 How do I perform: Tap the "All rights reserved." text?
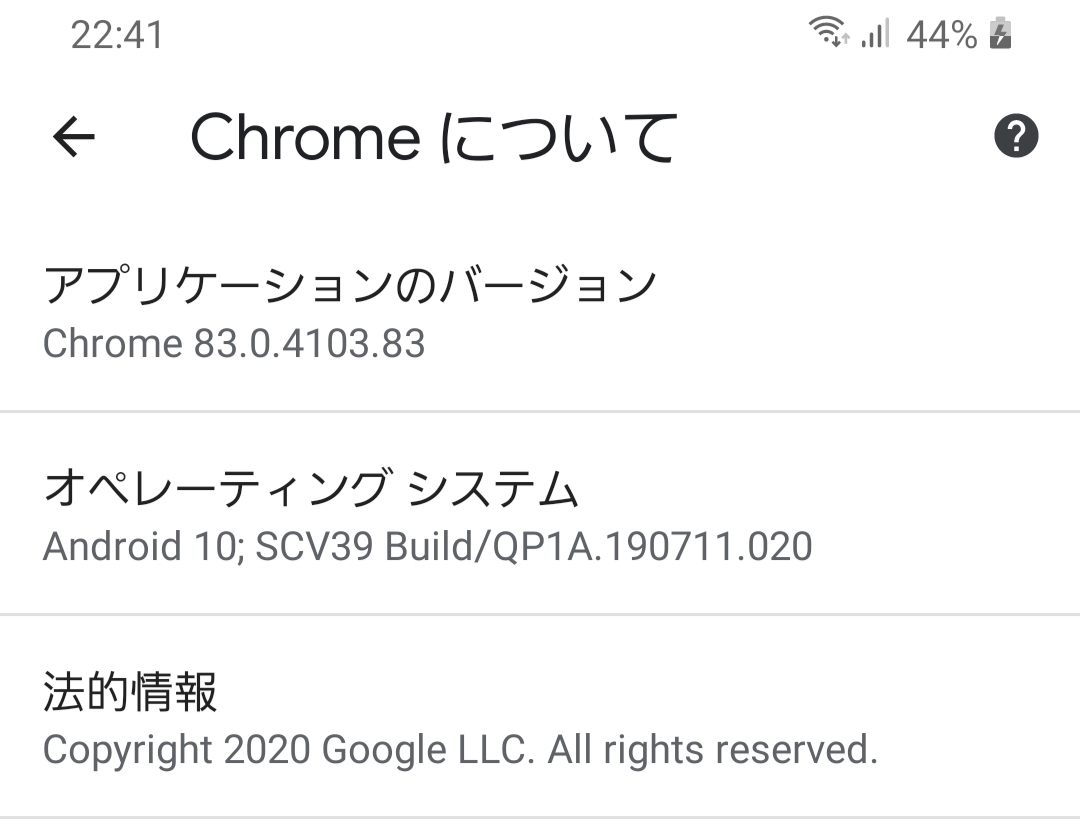712,750
